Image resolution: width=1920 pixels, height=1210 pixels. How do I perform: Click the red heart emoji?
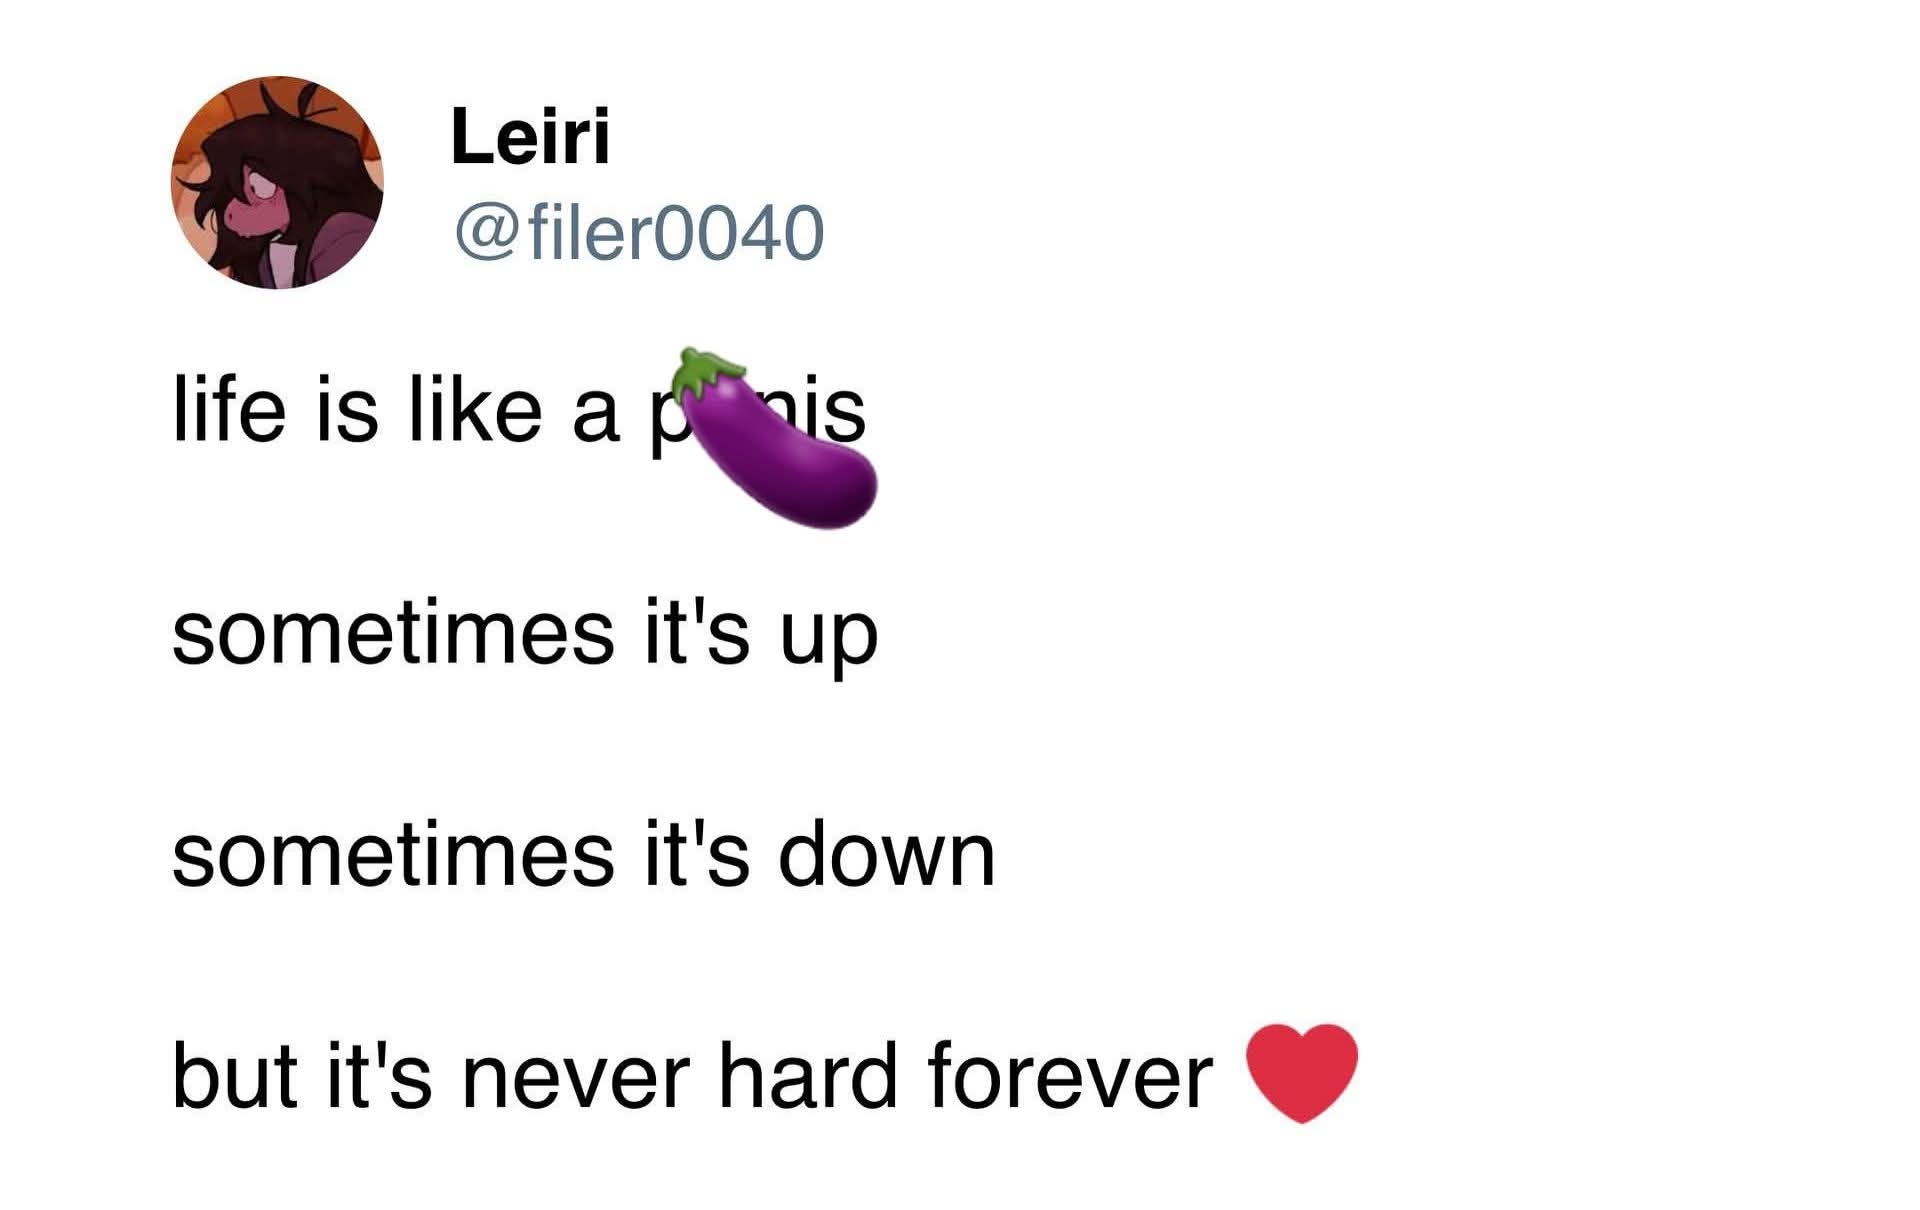pyautogui.click(x=1301, y=1072)
